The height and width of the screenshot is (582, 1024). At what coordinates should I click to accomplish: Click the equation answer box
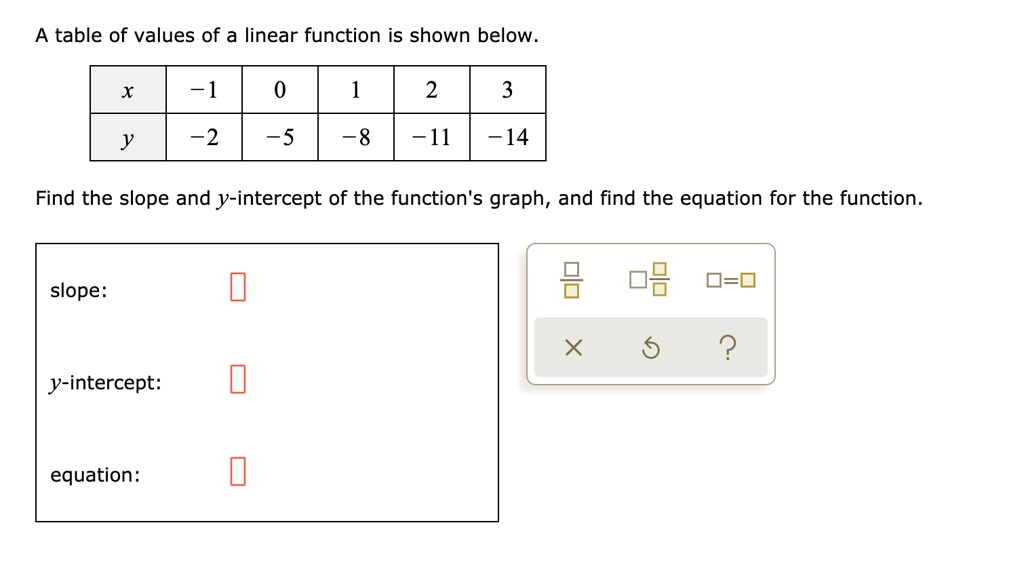click(x=238, y=471)
